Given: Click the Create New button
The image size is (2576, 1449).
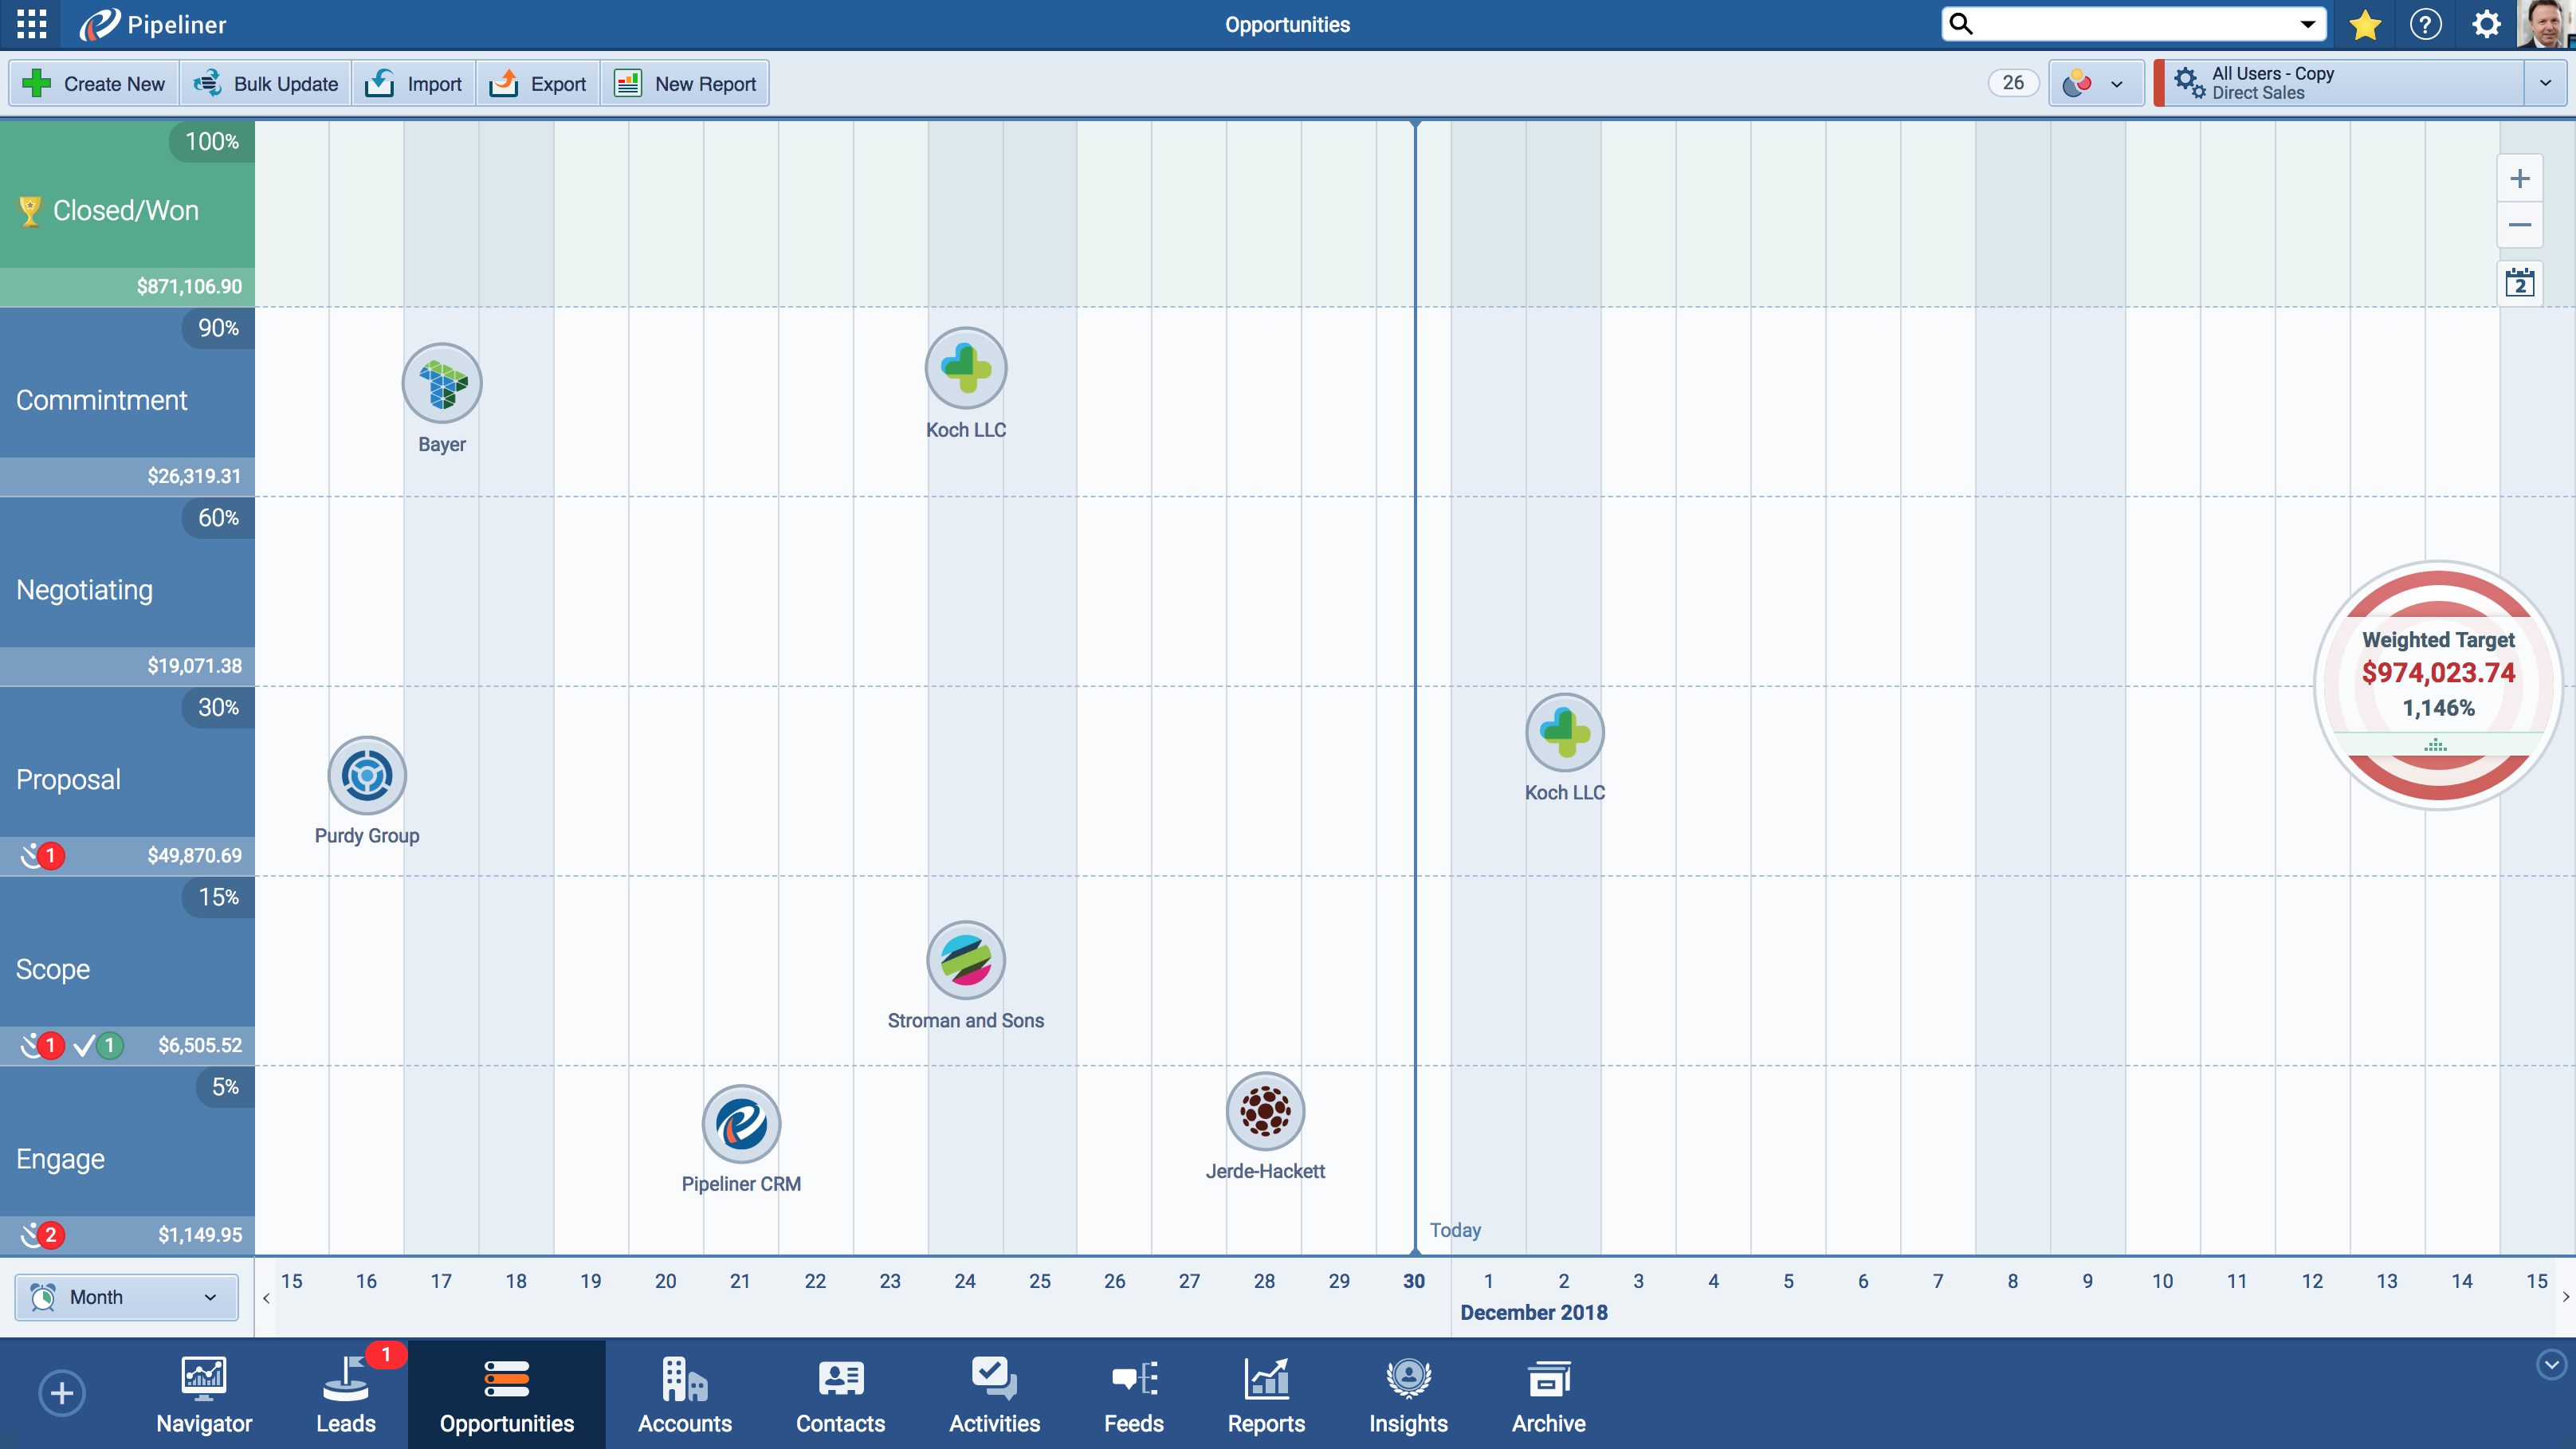Looking at the screenshot, I should (x=94, y=84).
